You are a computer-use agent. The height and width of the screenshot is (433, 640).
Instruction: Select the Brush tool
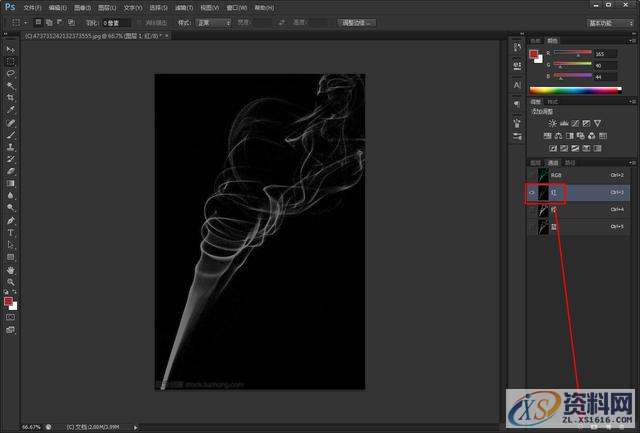11,134
